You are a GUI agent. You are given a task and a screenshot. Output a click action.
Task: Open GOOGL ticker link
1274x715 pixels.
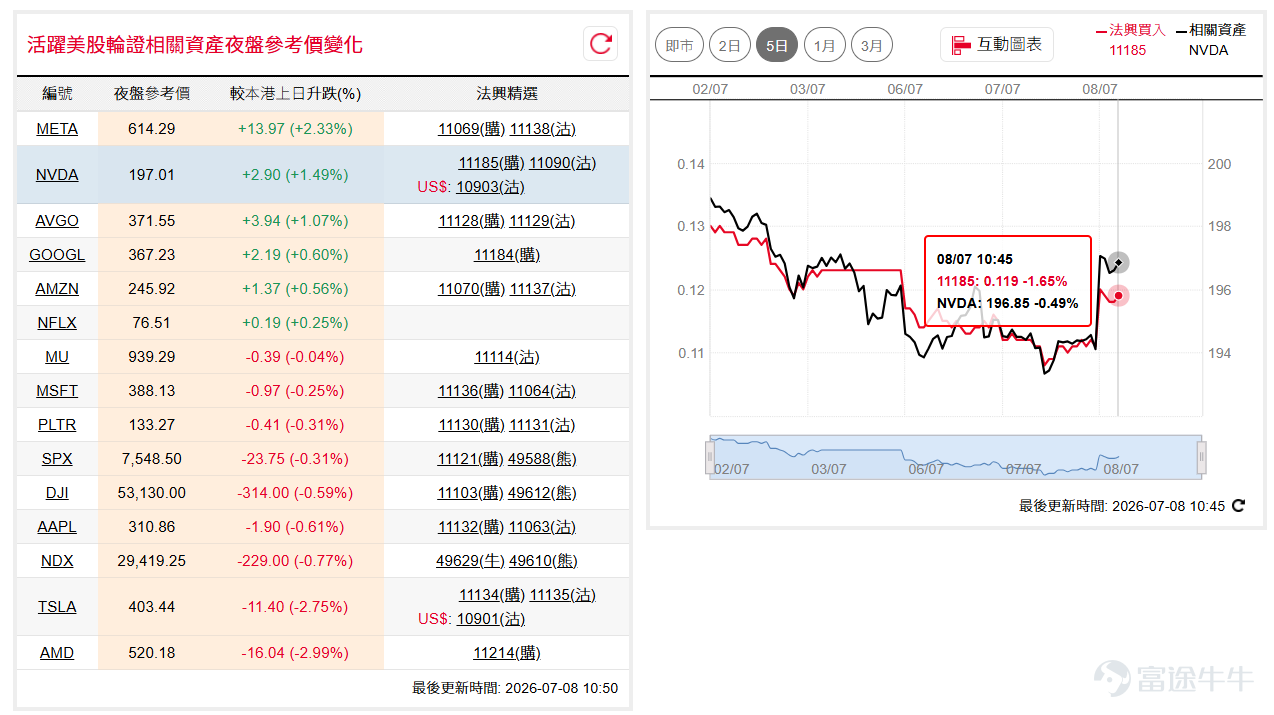tap(57, 255)
